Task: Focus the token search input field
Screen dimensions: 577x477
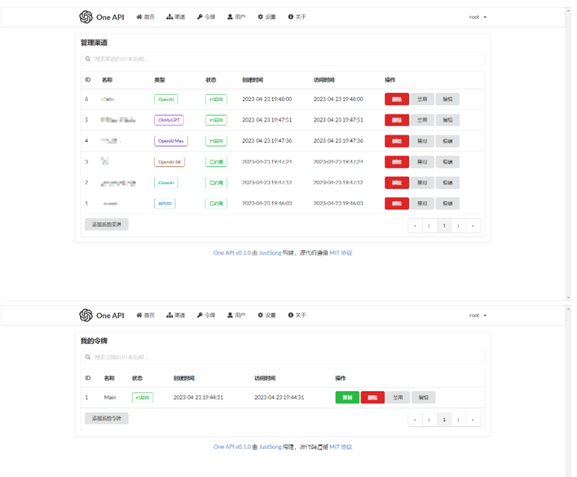Action: pos(283,357)
